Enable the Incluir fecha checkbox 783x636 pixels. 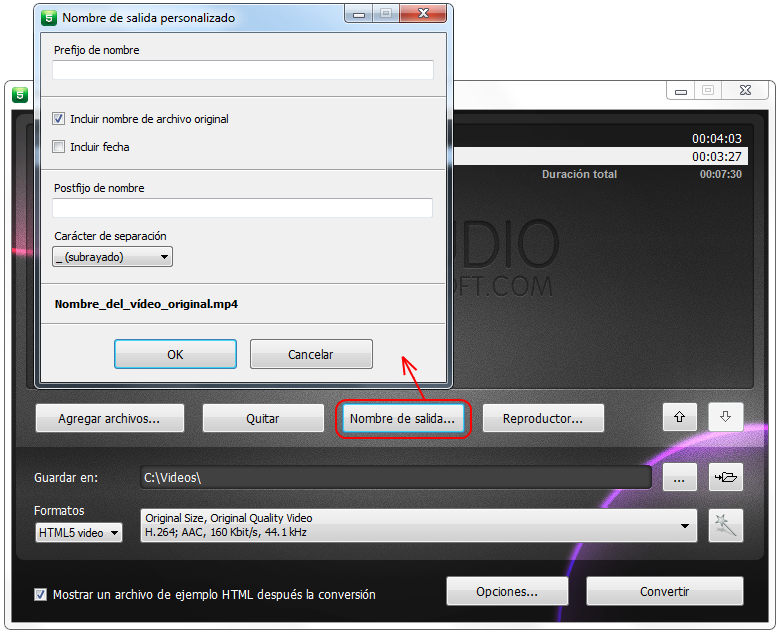pyautogui.click(x=58, y=147)
